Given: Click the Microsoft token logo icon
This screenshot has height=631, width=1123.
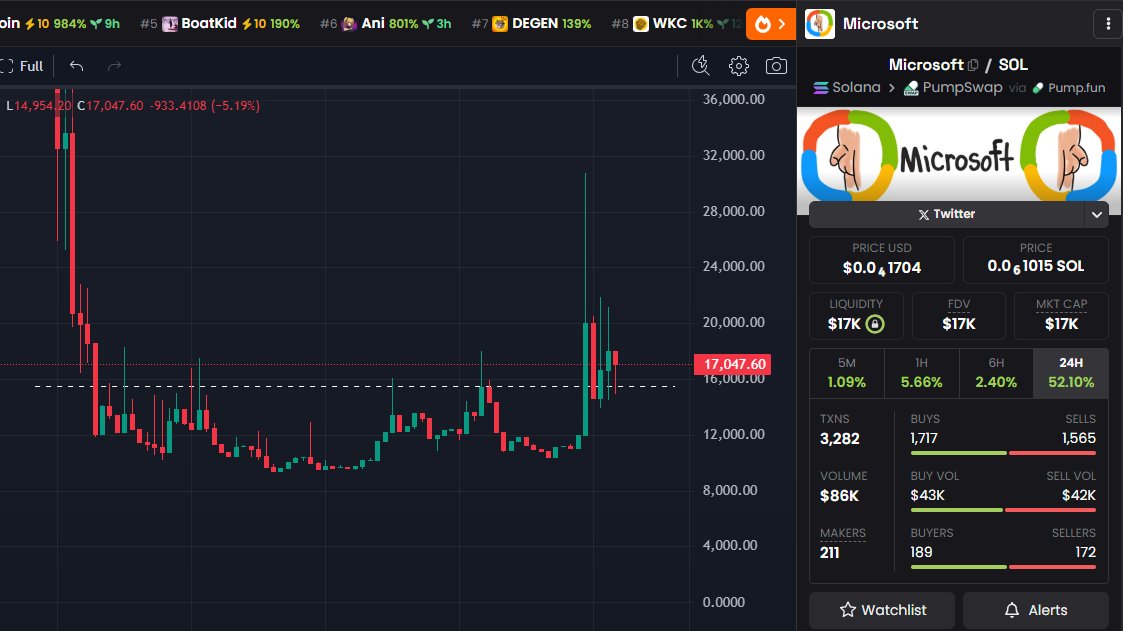Looking at the screenshot, I should point(819,24).
